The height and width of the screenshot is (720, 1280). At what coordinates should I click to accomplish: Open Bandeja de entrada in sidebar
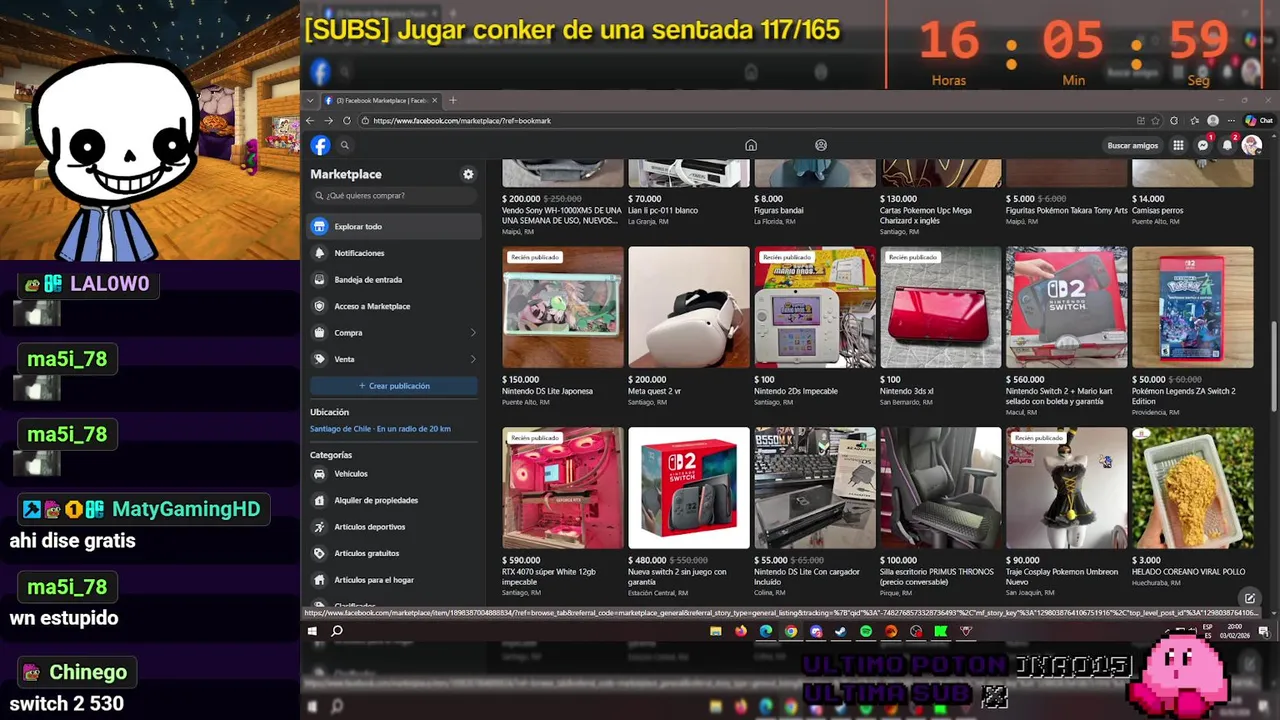(395, 280)
